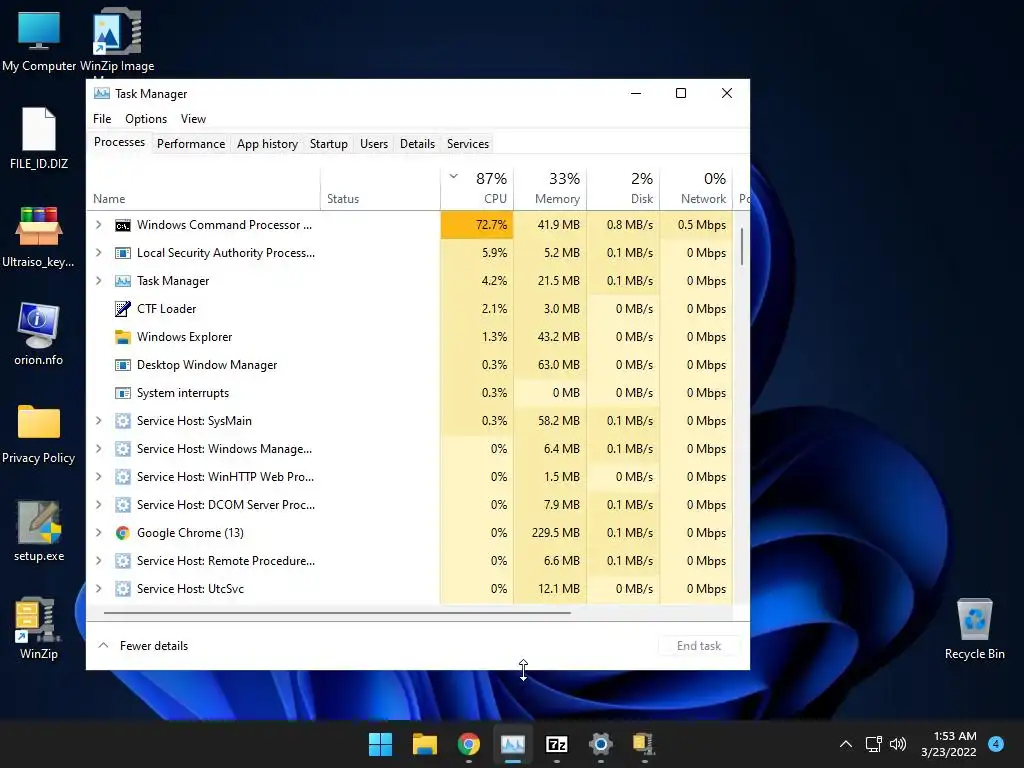The width and height of the screenshot is (1024, 768).
Task: Sort processes by the Network column
Action: tap(697, 189)
